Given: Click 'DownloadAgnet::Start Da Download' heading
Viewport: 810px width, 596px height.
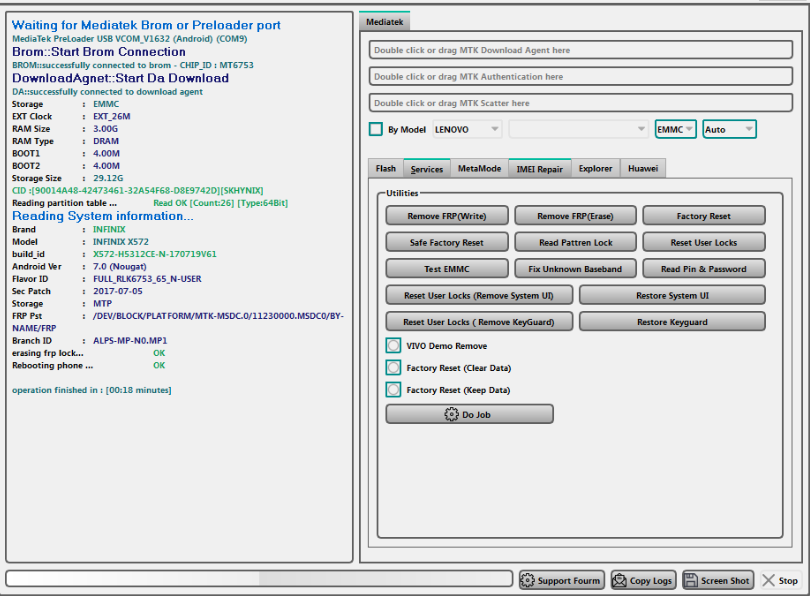Looking at the screenshot, I should (x=120, y=78).
